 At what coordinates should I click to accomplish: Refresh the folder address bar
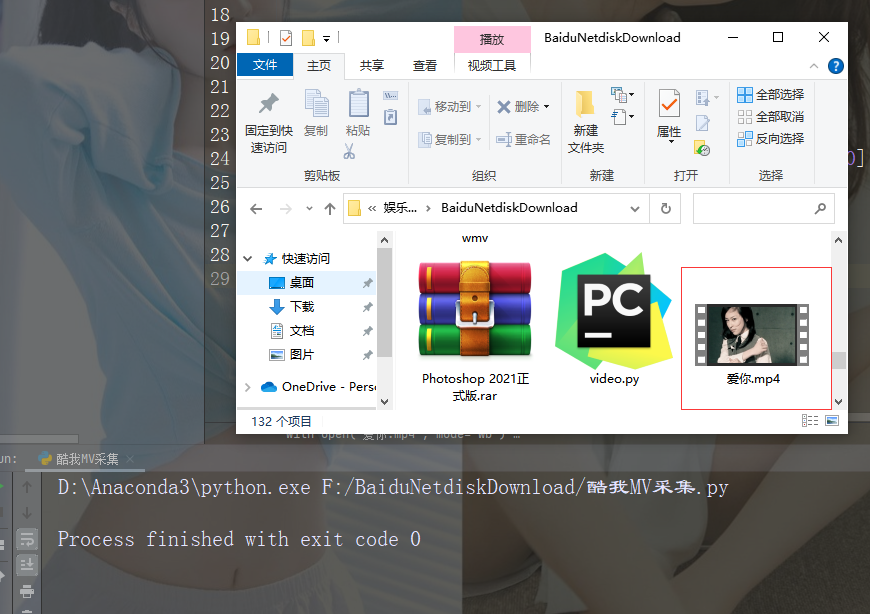click(666, 209)
